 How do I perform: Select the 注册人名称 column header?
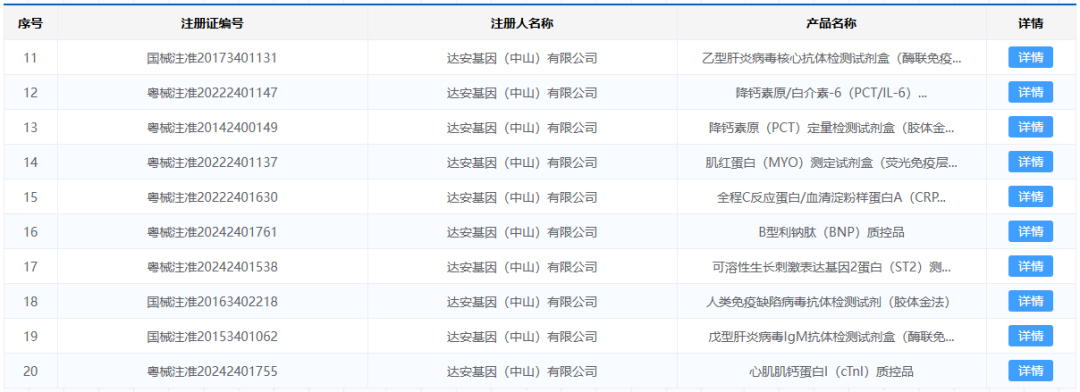point(522,23)
